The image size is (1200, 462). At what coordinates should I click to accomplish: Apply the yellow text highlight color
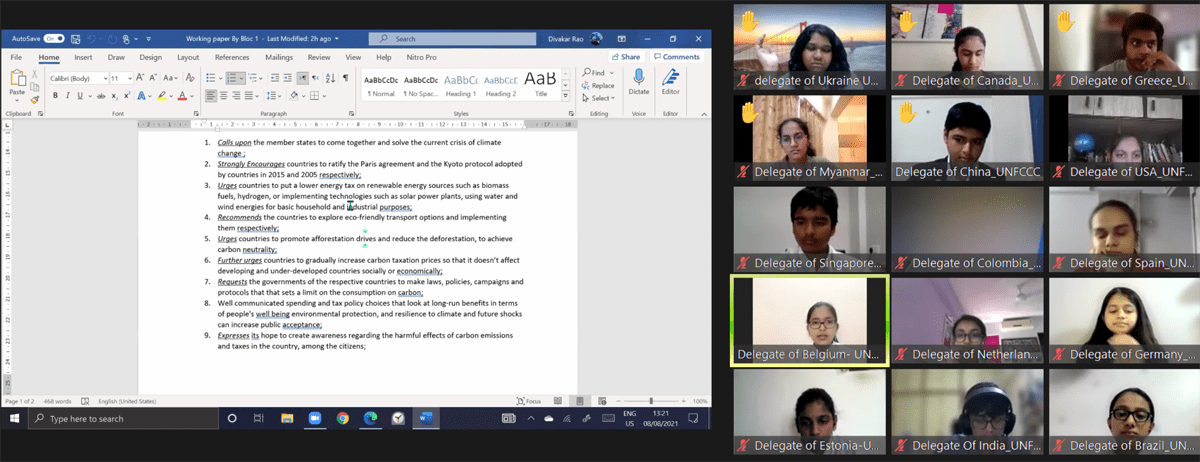coord(161,96)
